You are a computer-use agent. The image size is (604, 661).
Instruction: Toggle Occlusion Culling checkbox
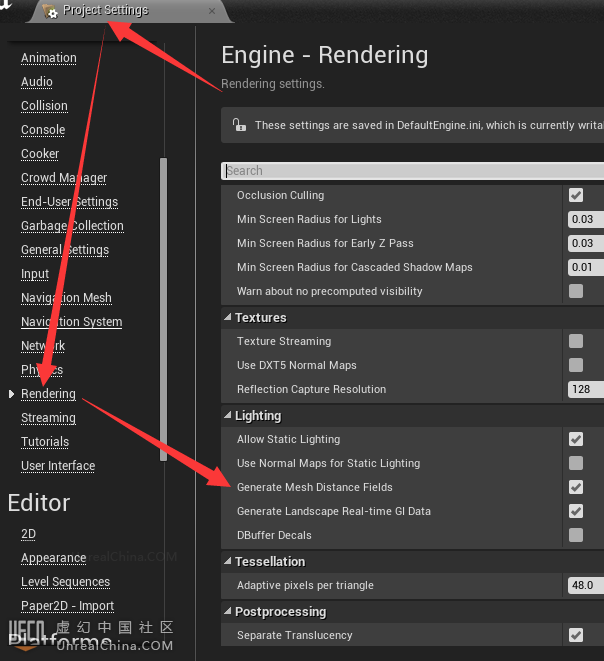pyautogui.click(x=576, y=195)
